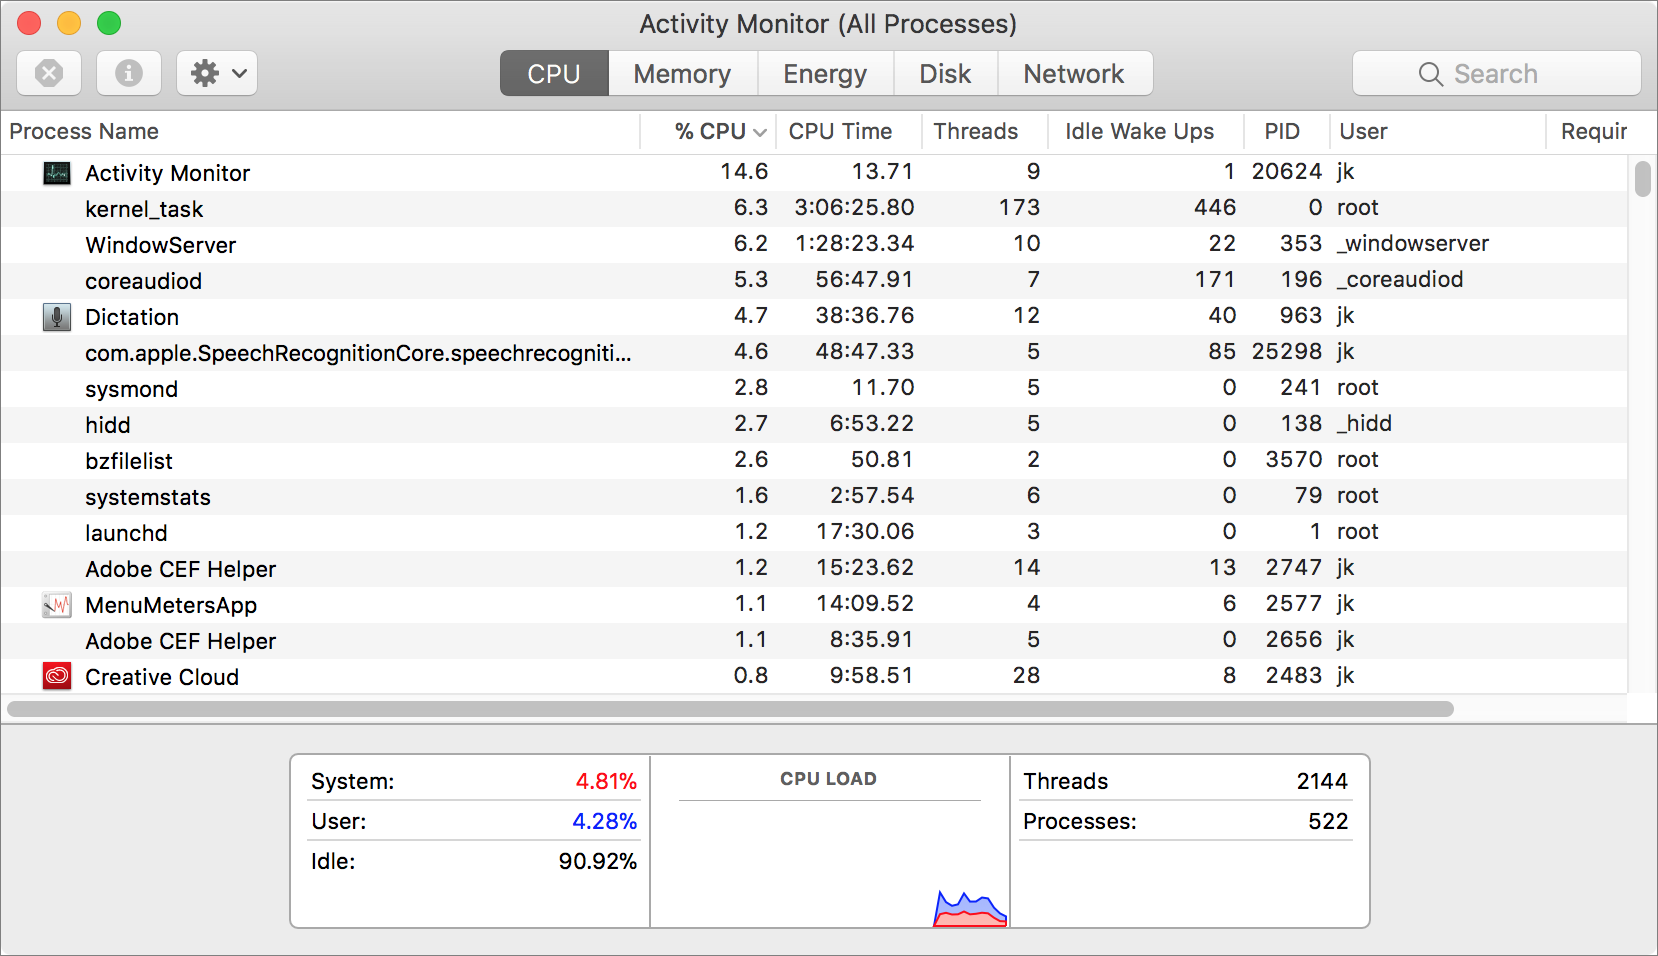1658x956 pixels.
Task: Click the green zoom window button
Action: click(x=109, y=23)
